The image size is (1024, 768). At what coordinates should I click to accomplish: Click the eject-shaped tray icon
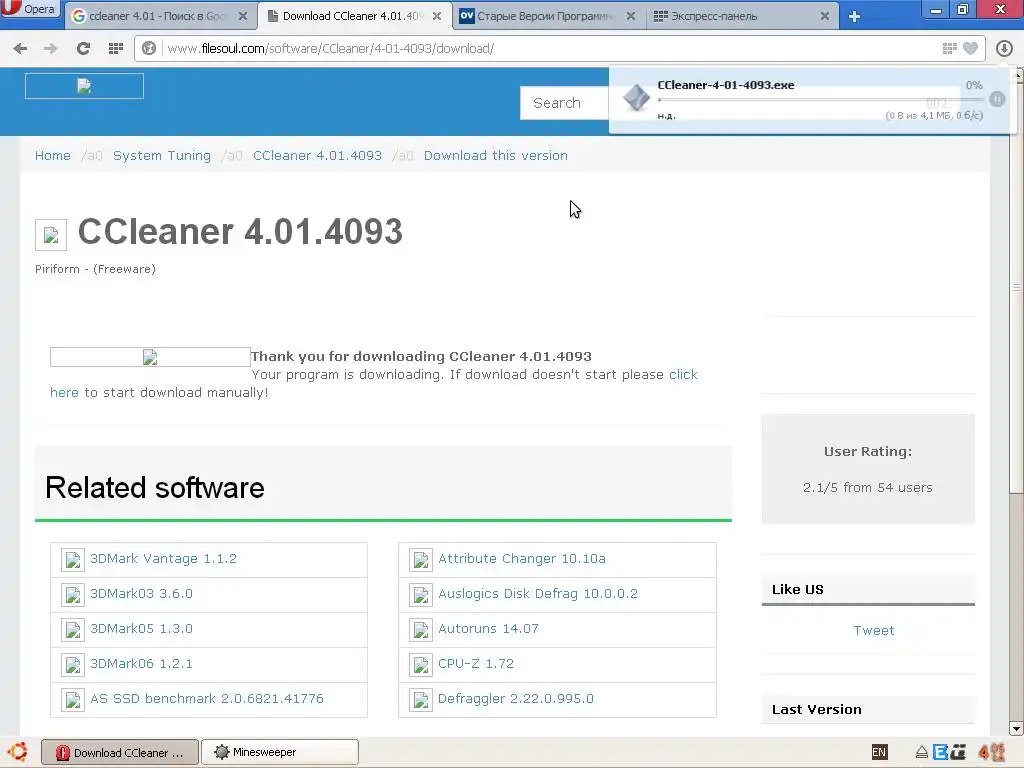[x=921, y=753]
